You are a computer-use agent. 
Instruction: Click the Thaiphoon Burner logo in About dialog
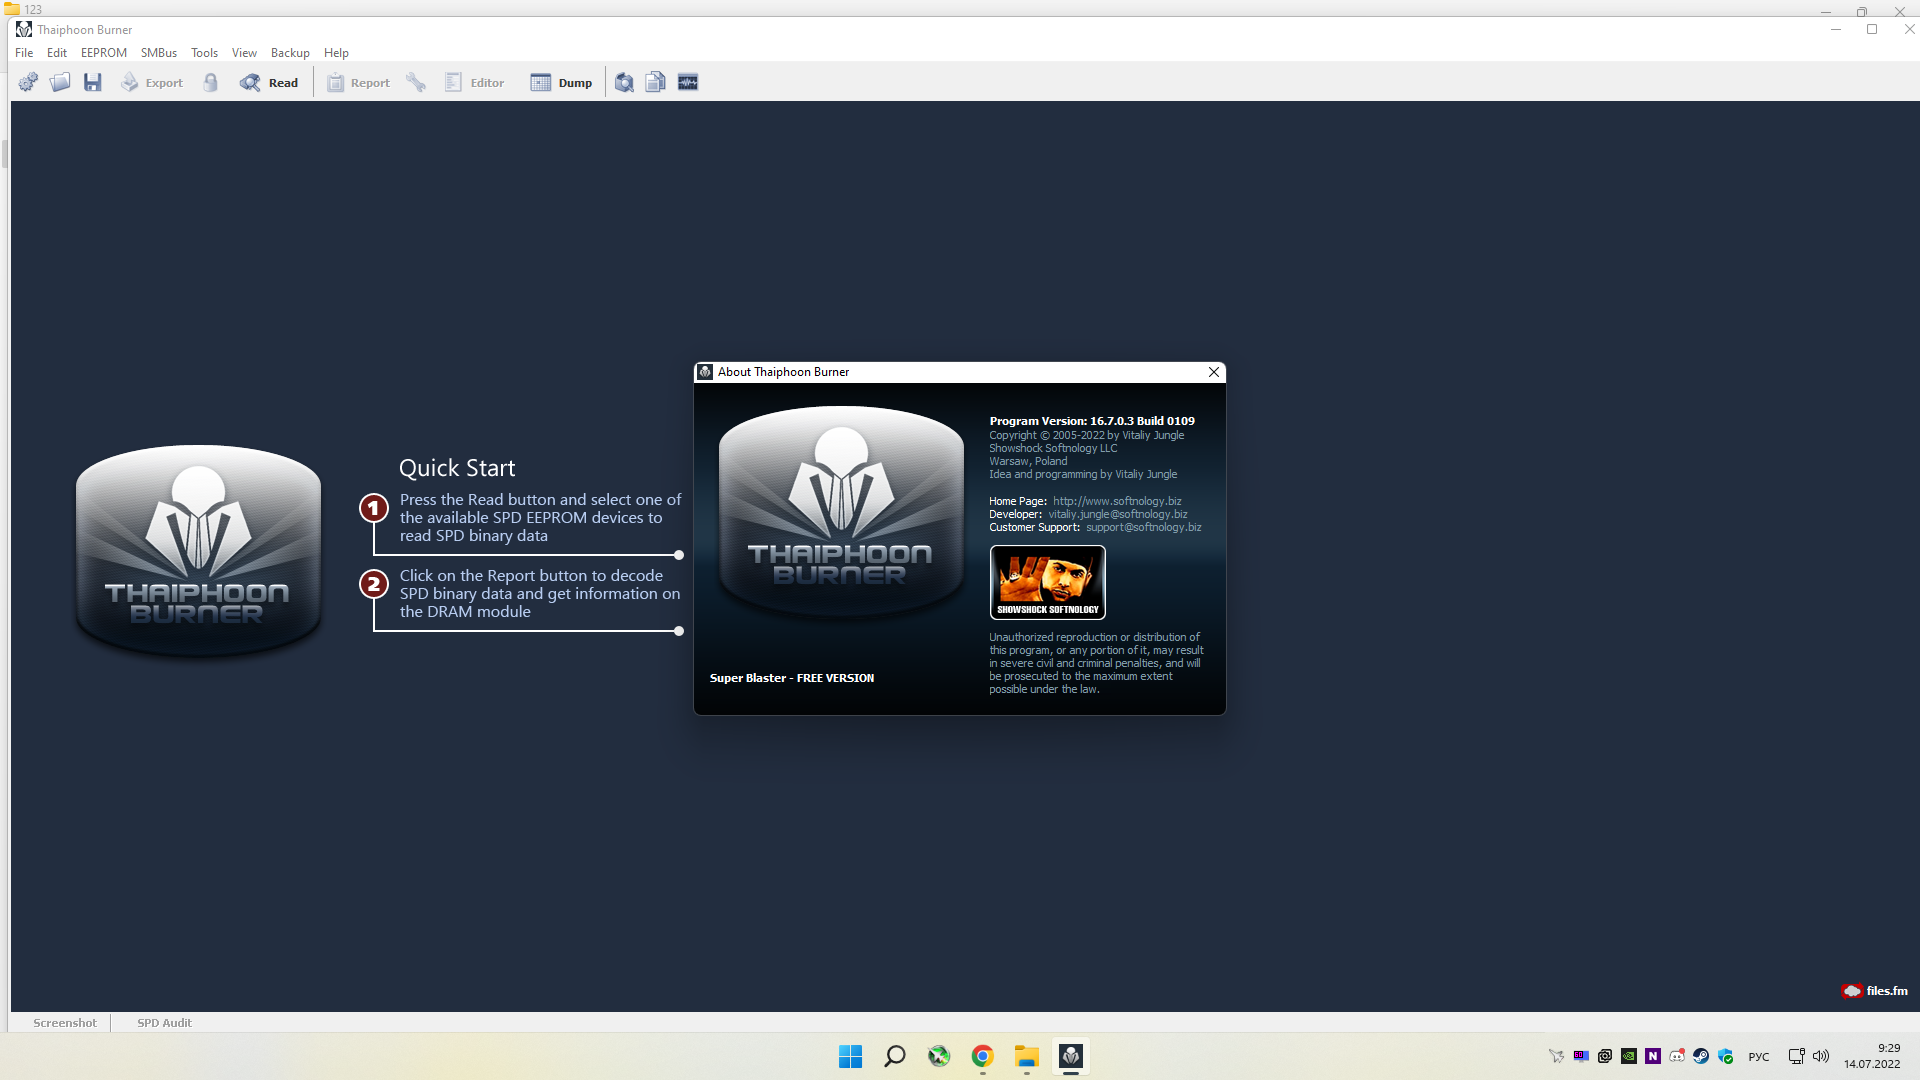point(842,512)
